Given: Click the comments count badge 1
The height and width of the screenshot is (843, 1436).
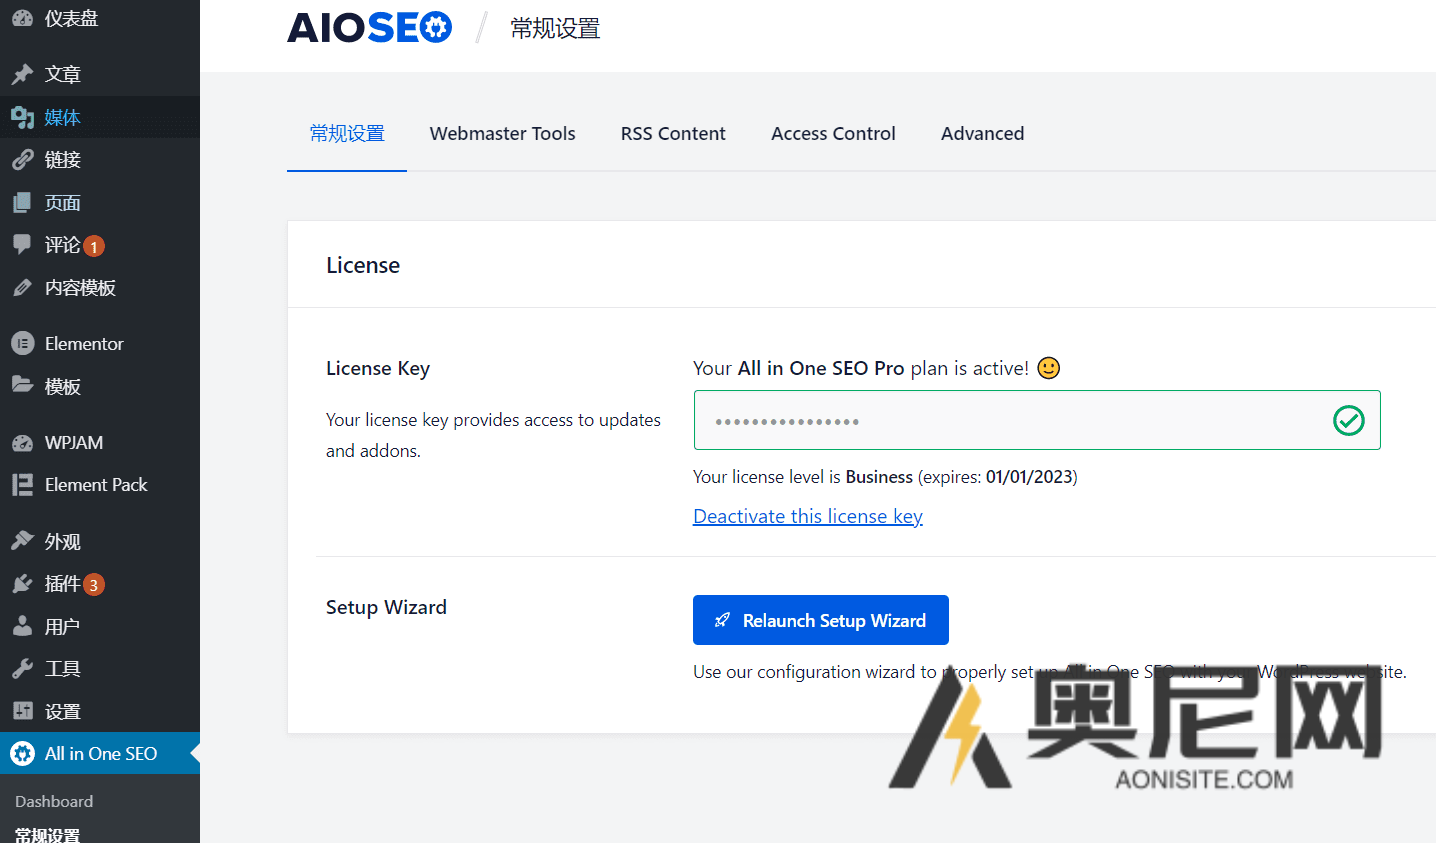Looking at the screenshot, I should click(94, 246).
